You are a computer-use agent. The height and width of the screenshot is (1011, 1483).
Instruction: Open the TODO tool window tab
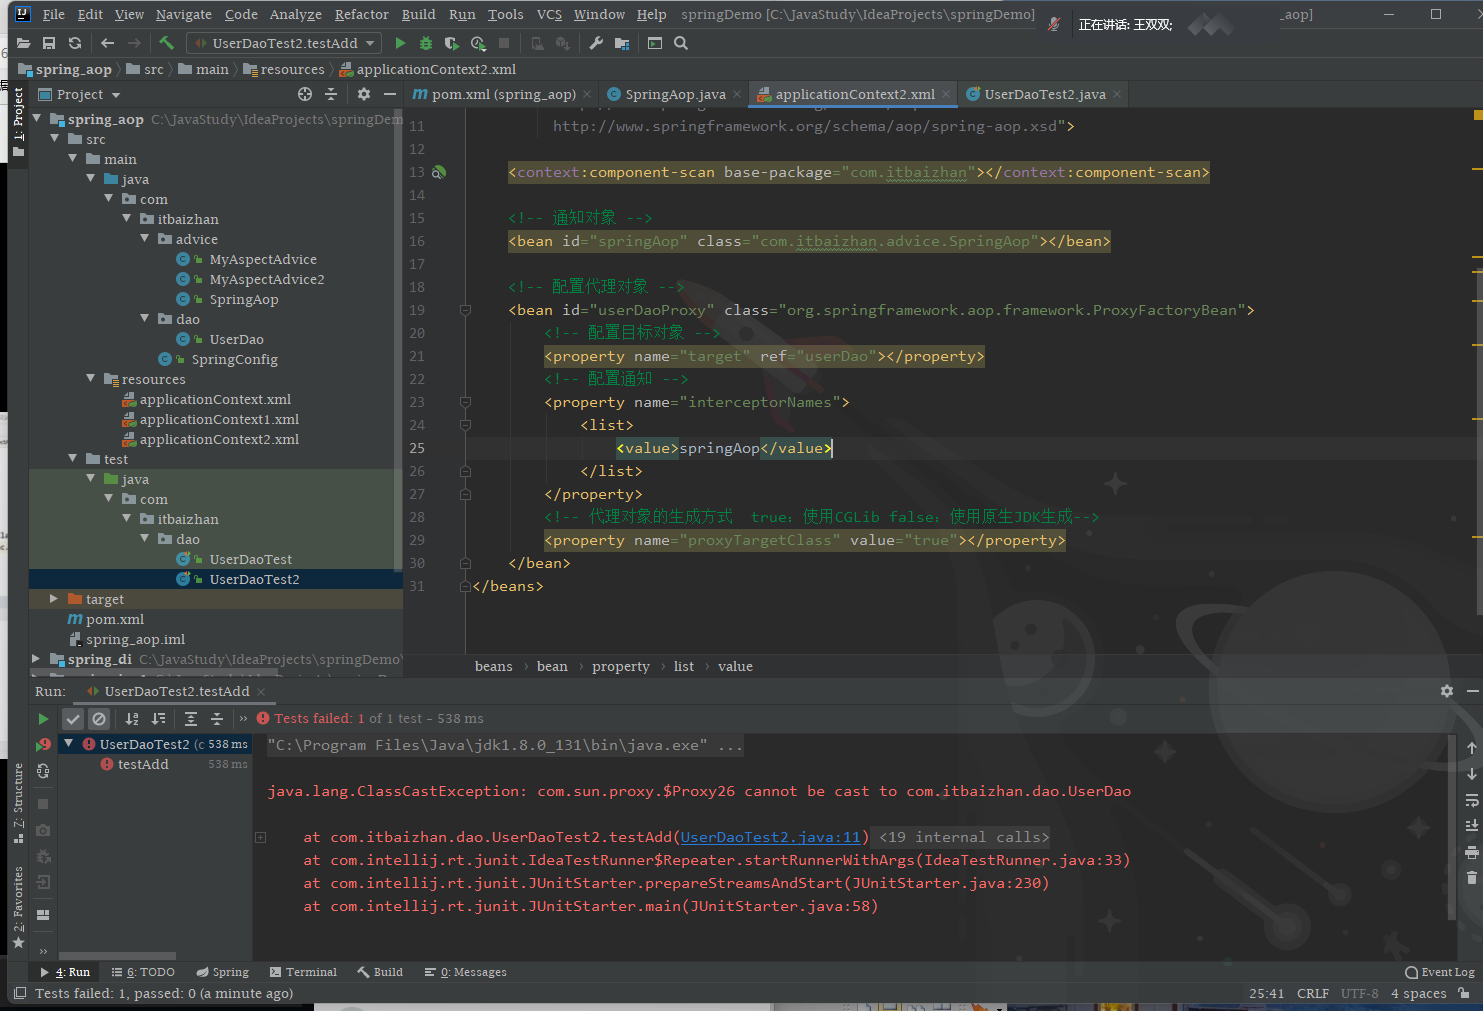(143, 972)
